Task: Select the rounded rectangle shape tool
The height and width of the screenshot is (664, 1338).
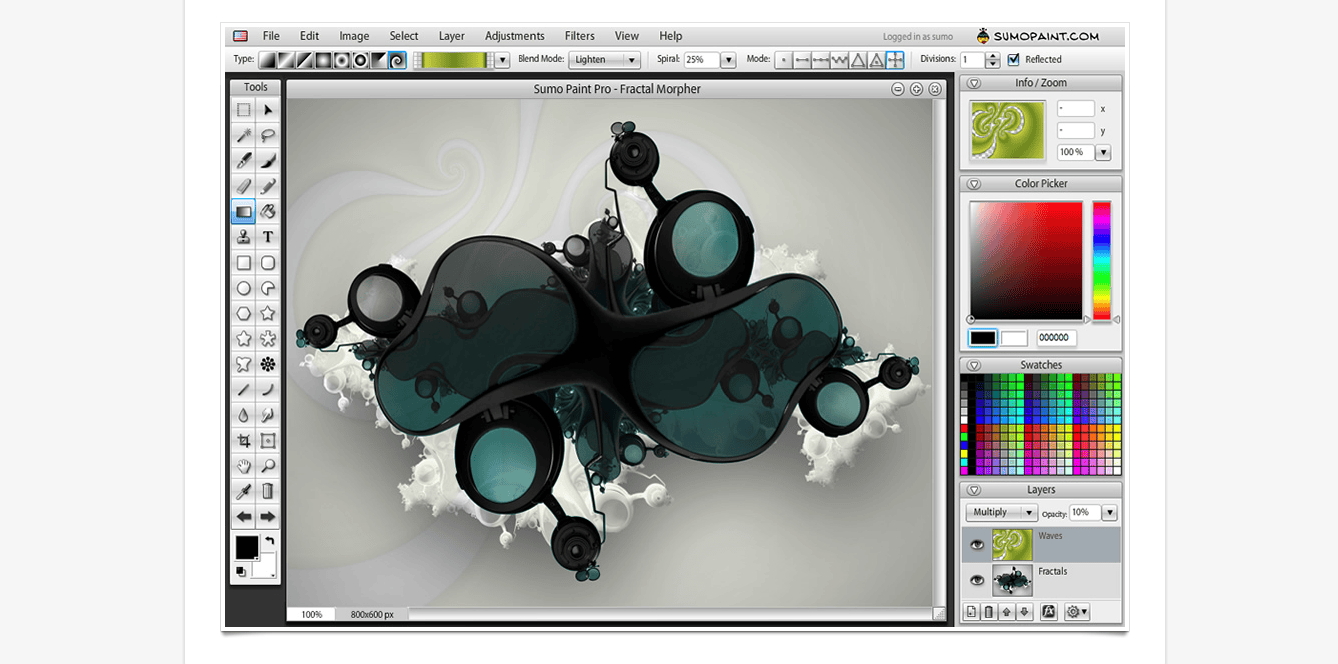Action: coord(268,263)
